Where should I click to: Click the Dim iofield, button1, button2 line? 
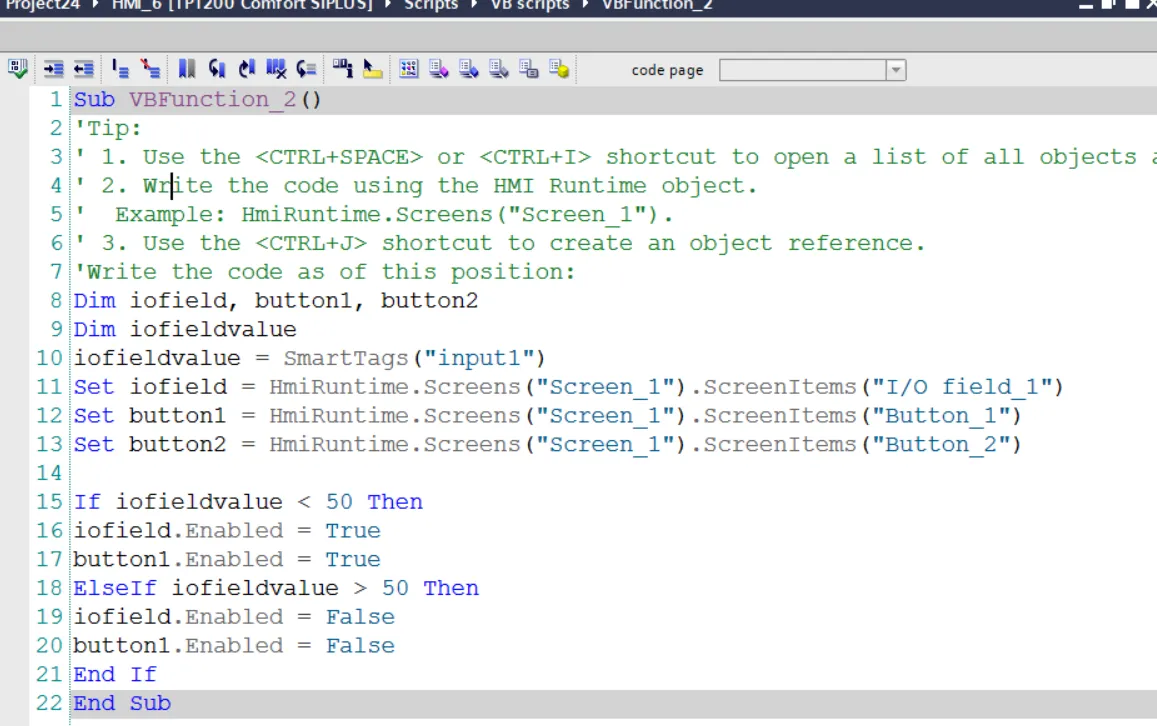(275, 301)
